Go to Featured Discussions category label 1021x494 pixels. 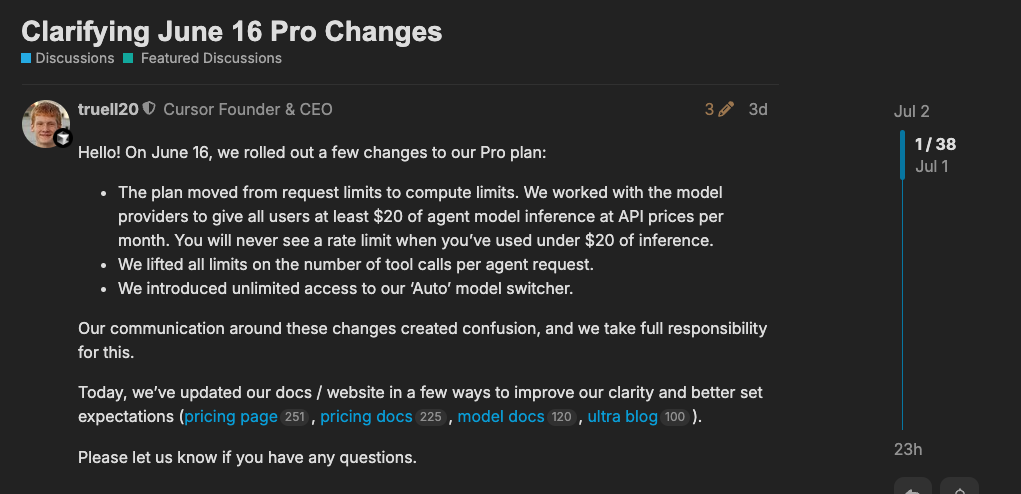click(x=212, y=59)
